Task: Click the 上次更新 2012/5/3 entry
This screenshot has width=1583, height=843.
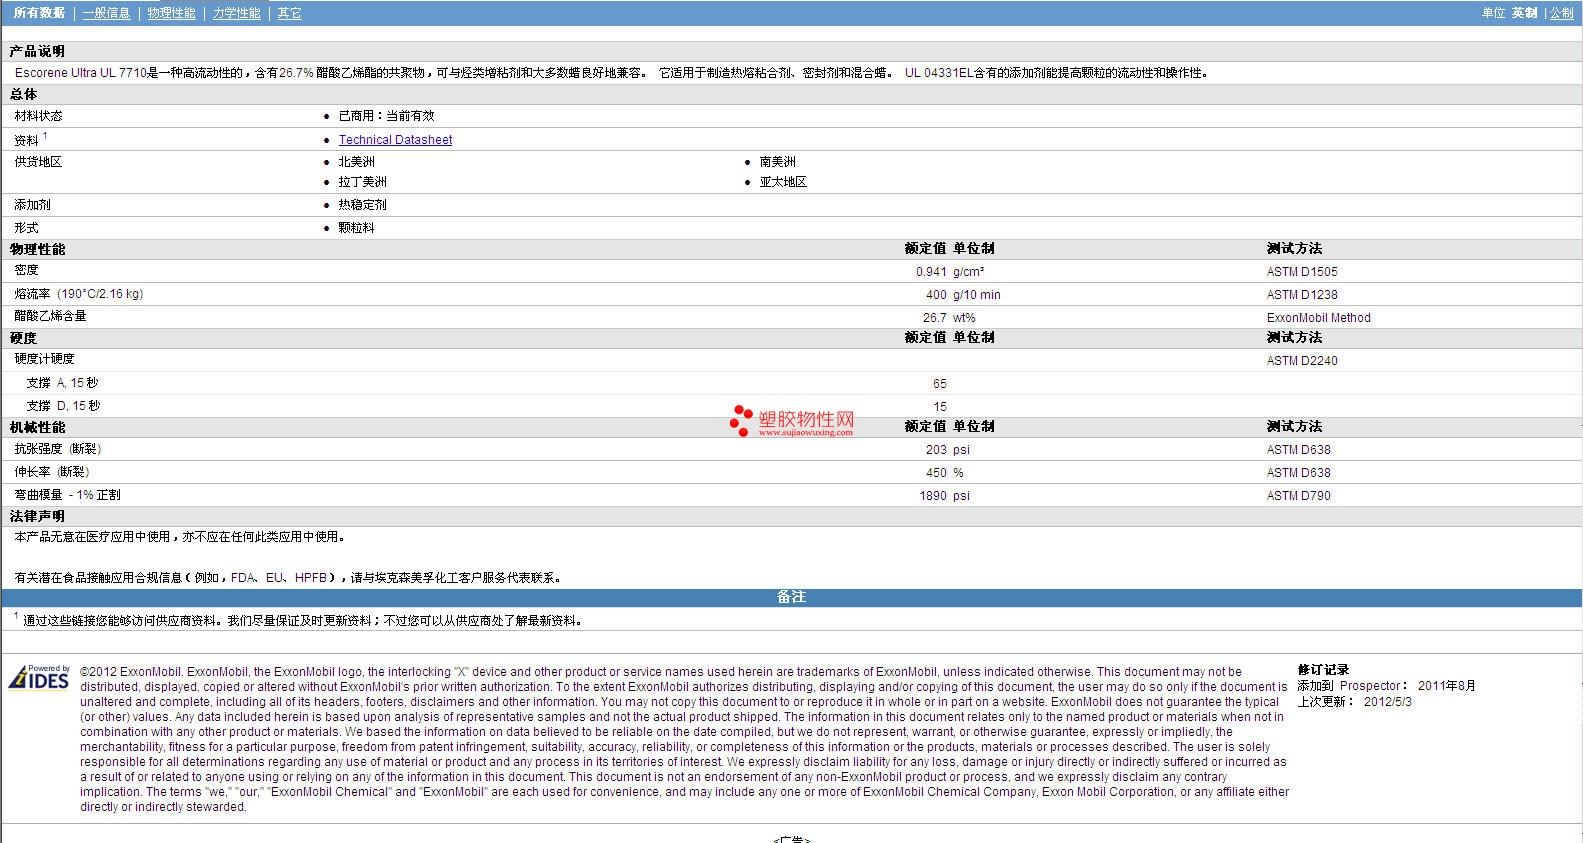Action: click(1355, 702)
